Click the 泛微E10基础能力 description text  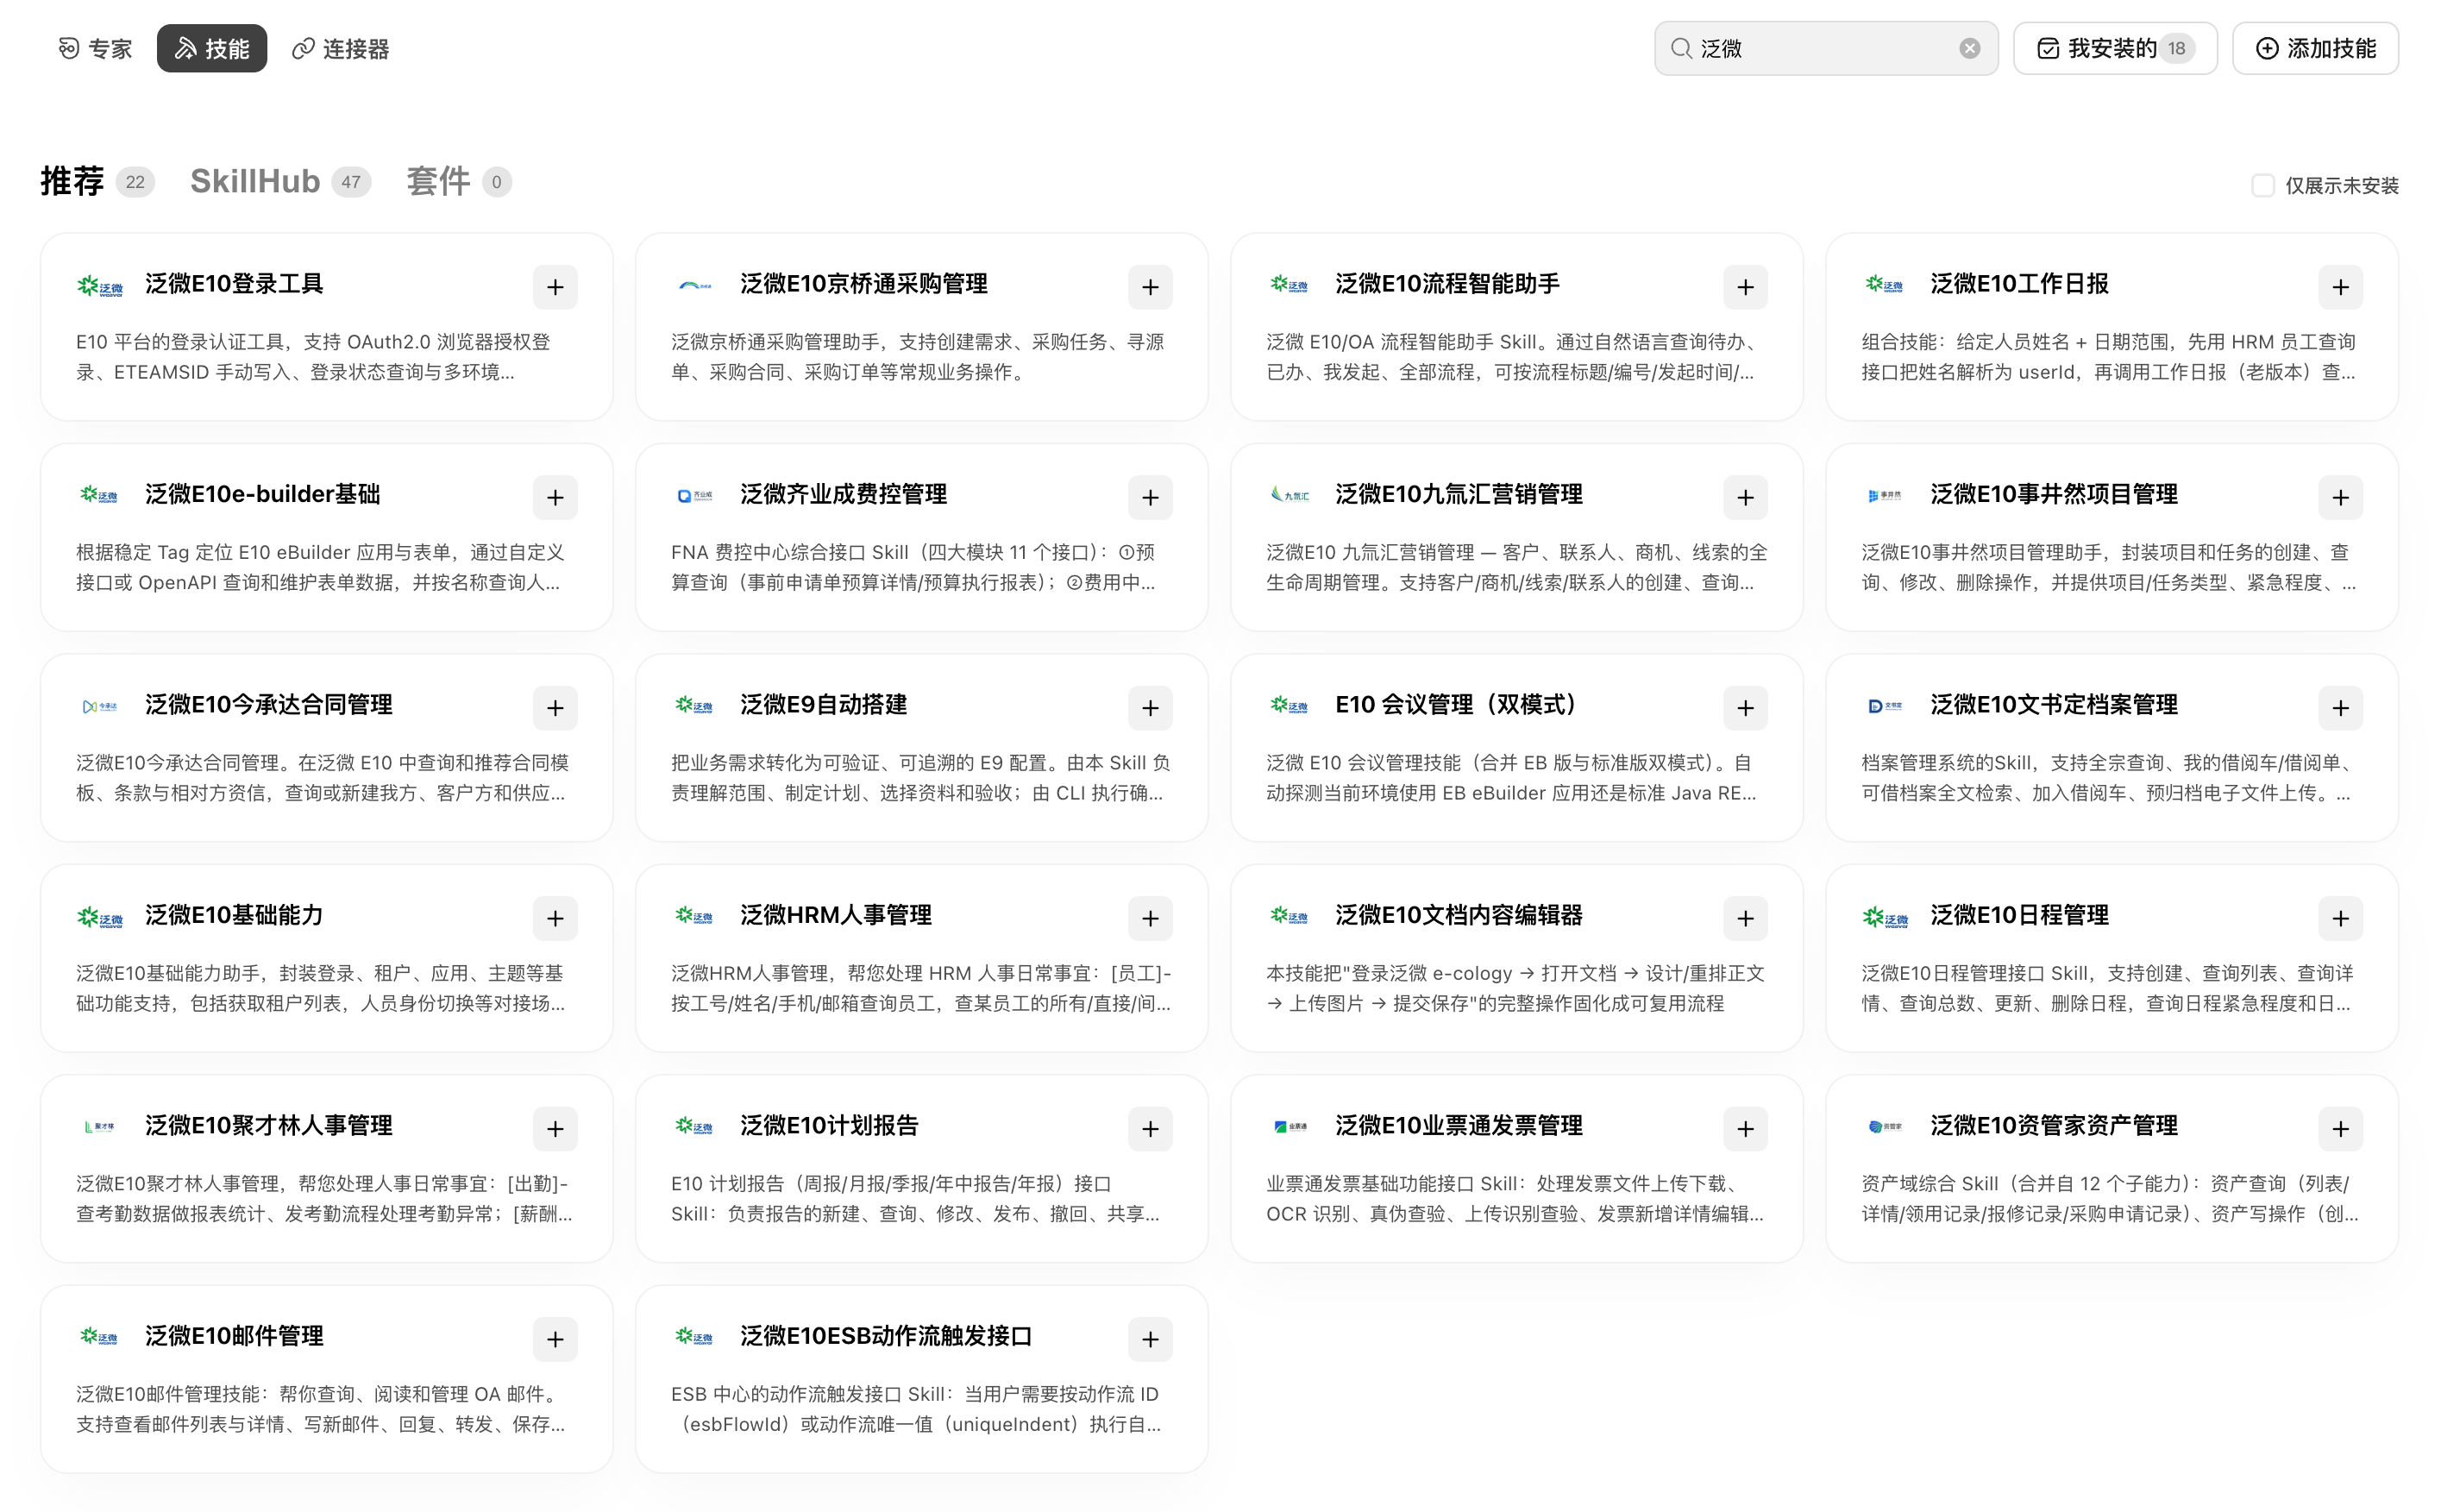click(320, 988)
